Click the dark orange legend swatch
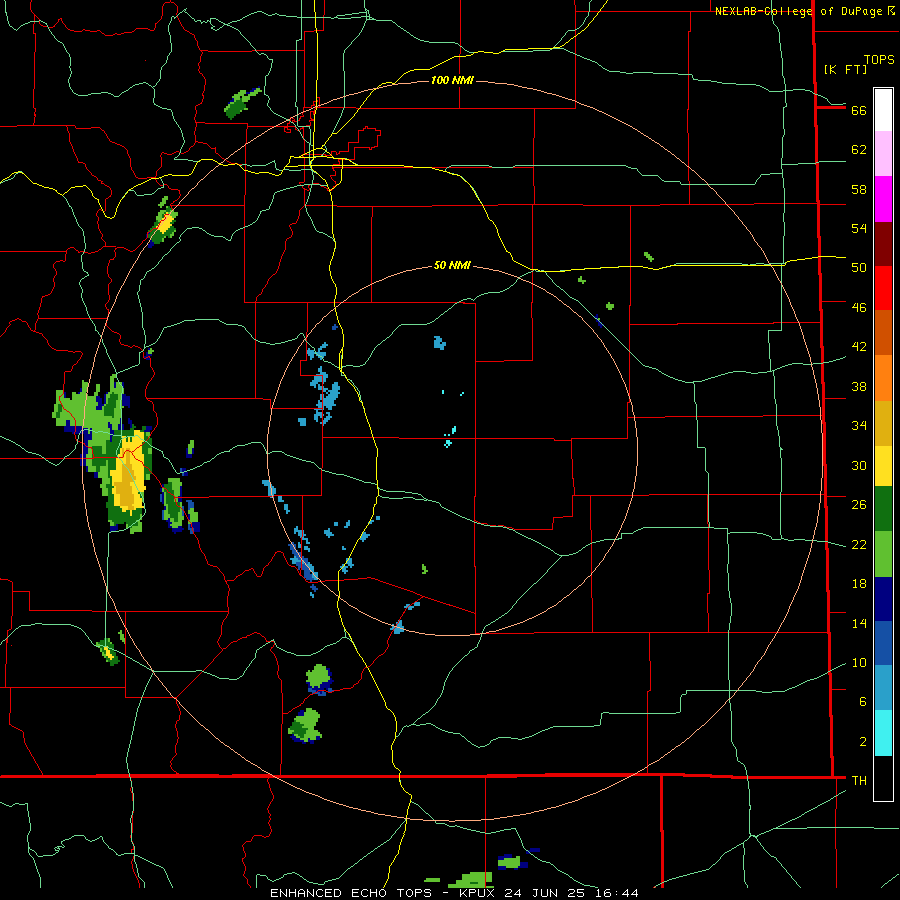Image resolution: width=900 pixels, height=900 pixels. coord(883,332)
